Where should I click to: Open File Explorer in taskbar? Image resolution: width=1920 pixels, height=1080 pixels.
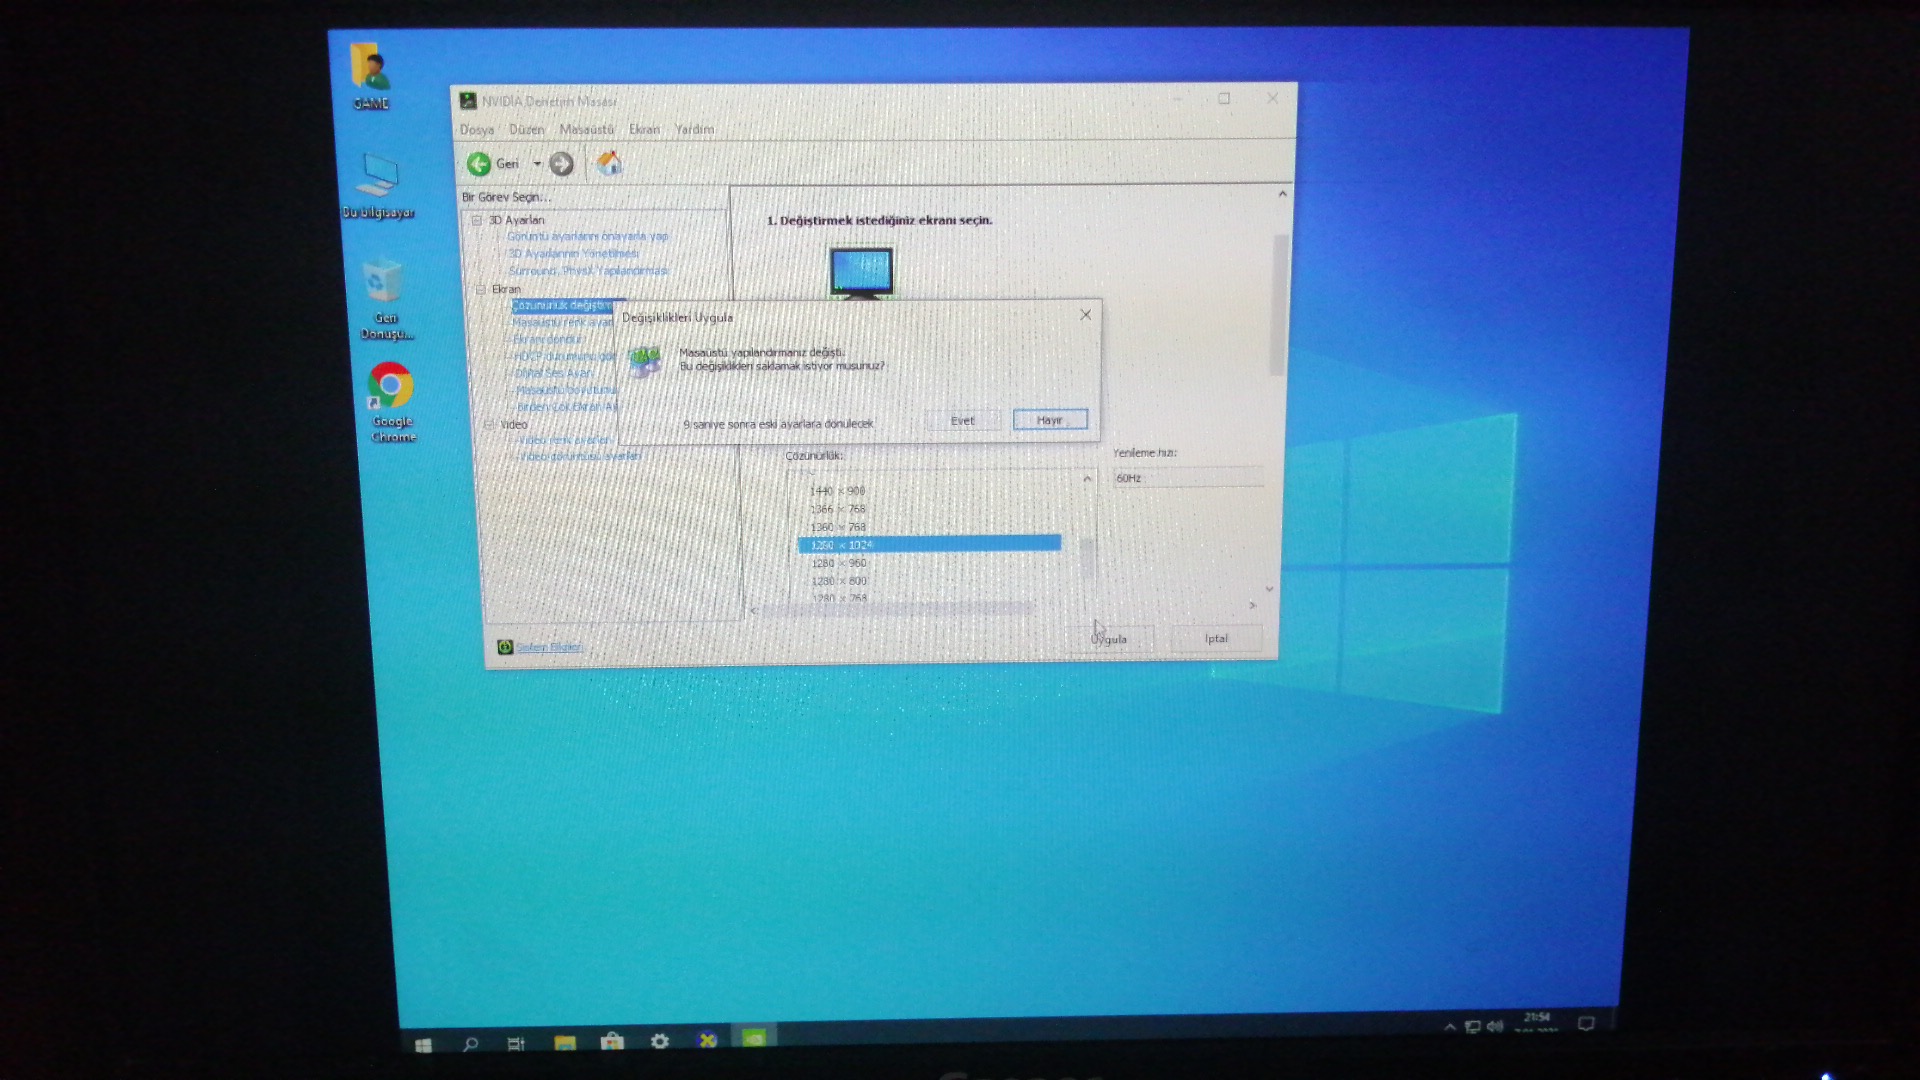[565, 1042]
